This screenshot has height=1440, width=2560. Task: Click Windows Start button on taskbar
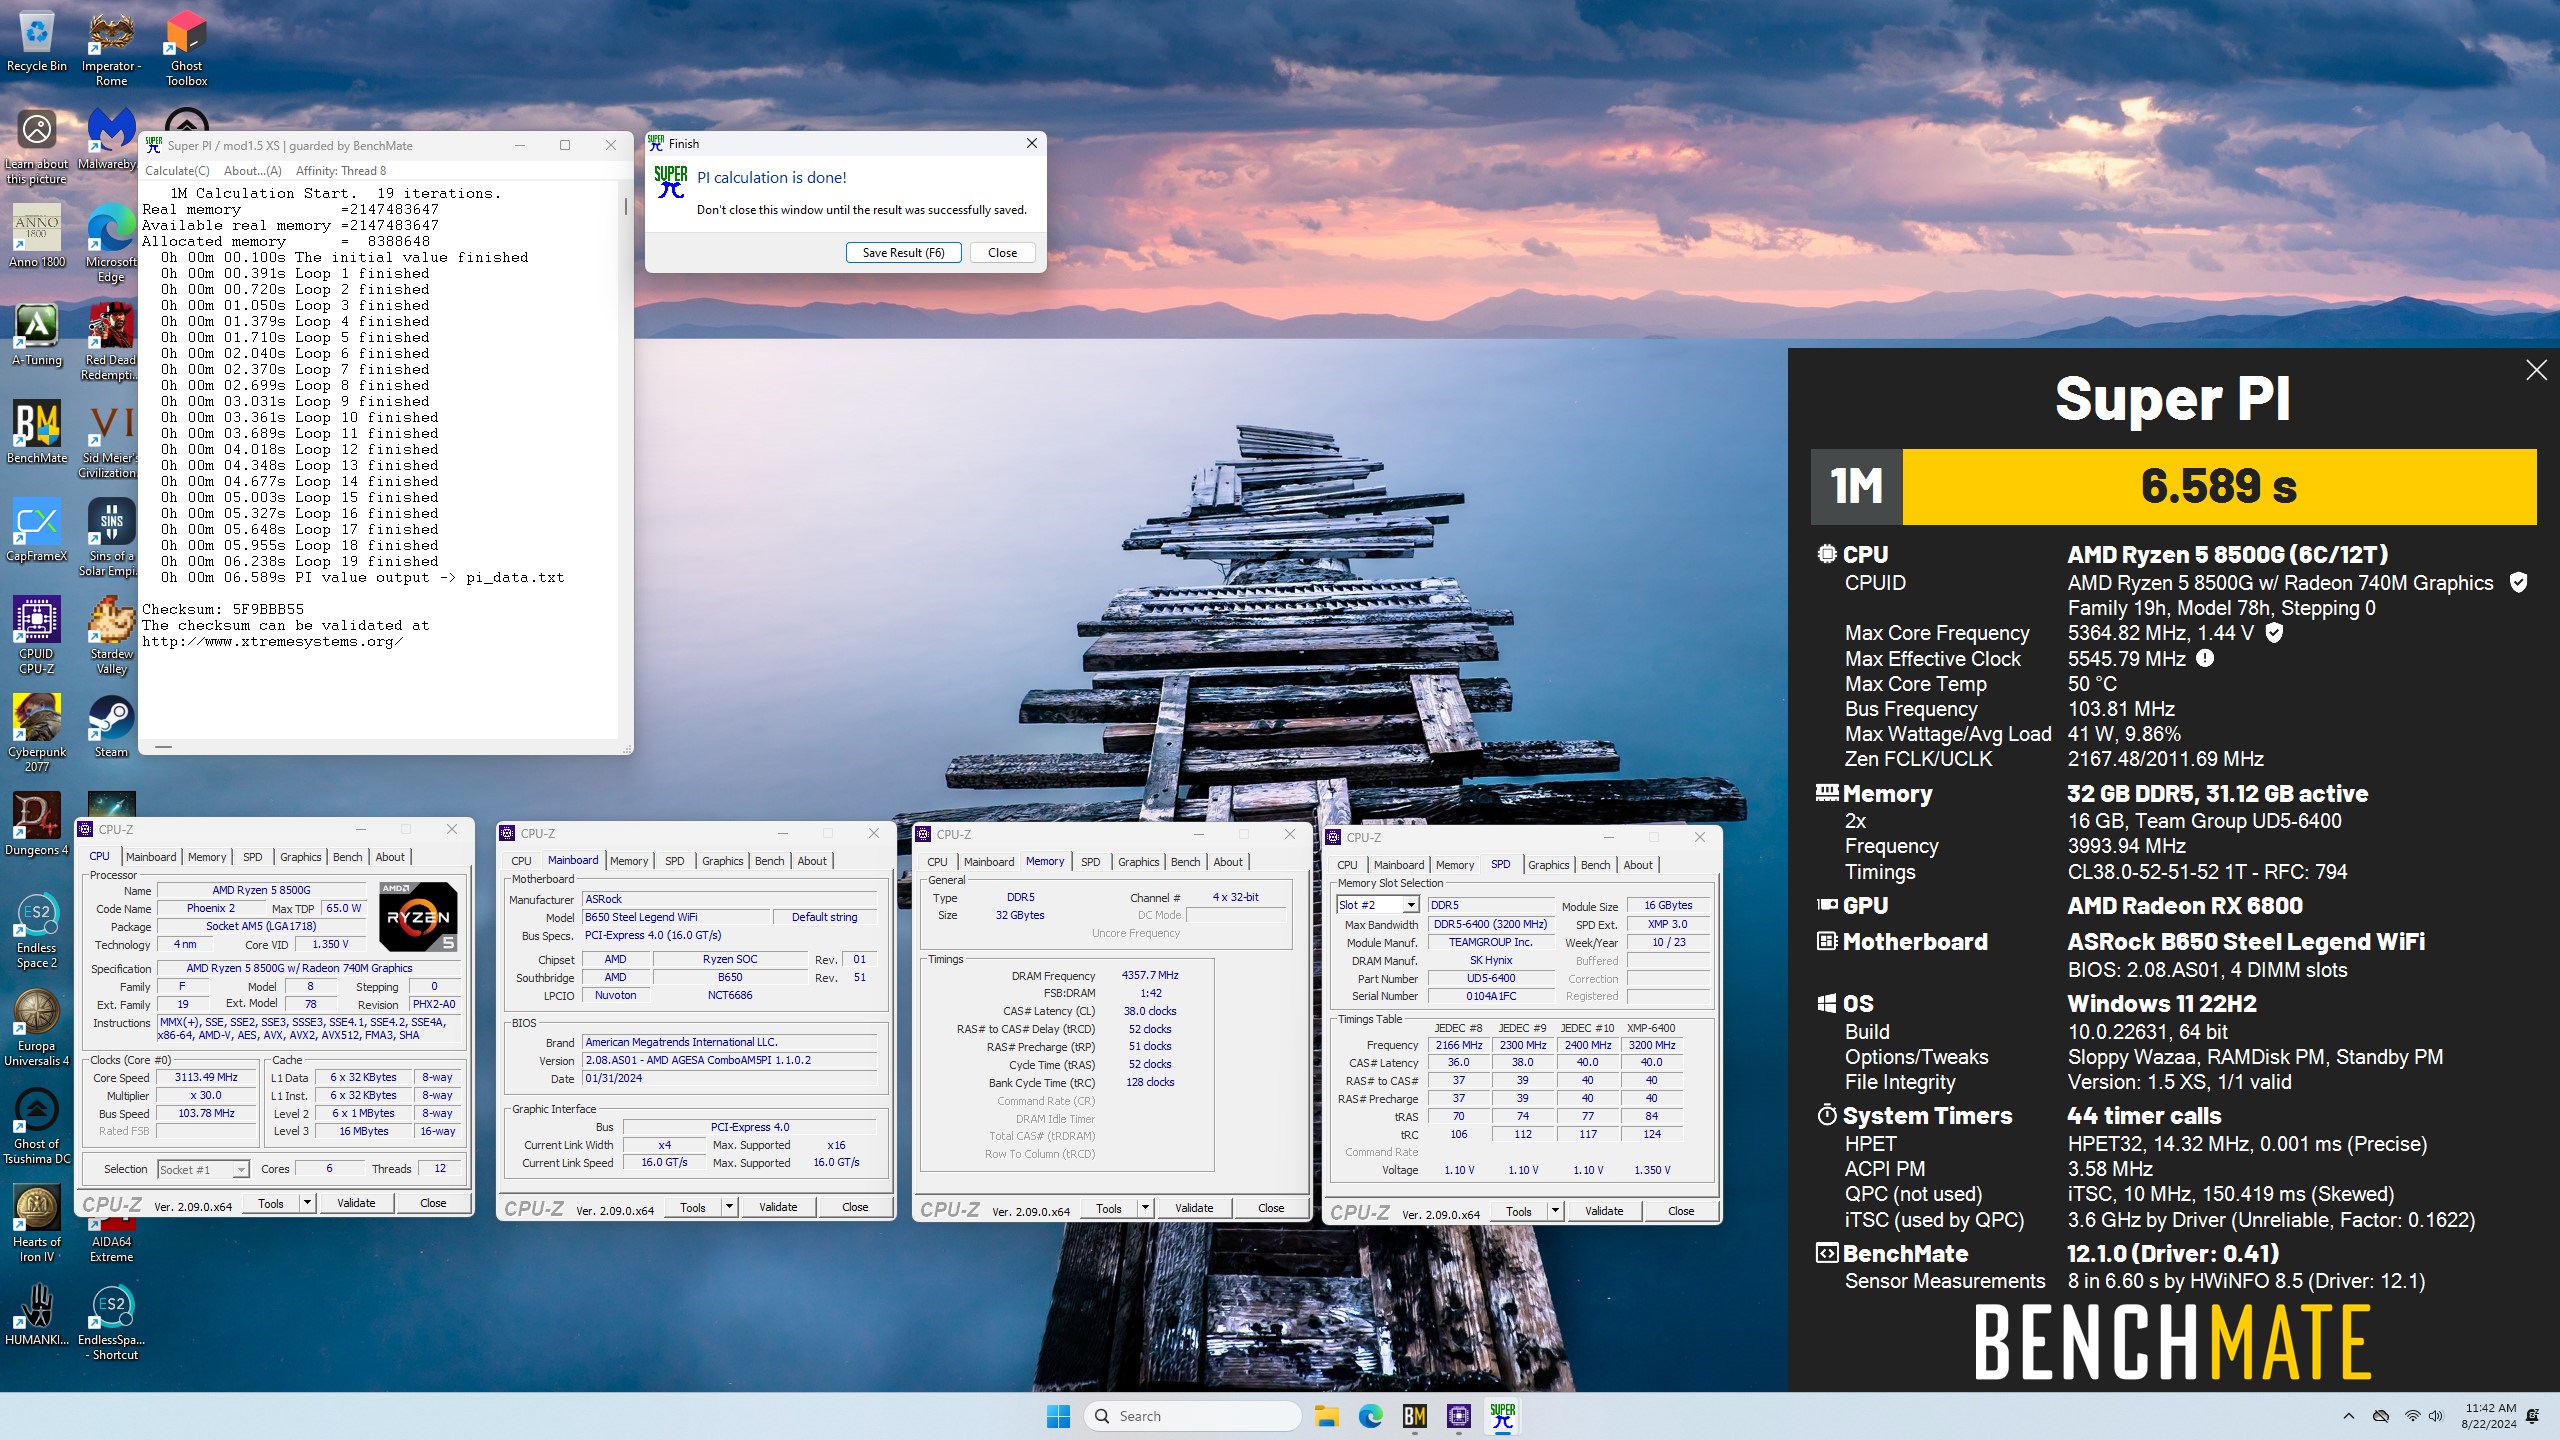[x=1058, y=1416]
